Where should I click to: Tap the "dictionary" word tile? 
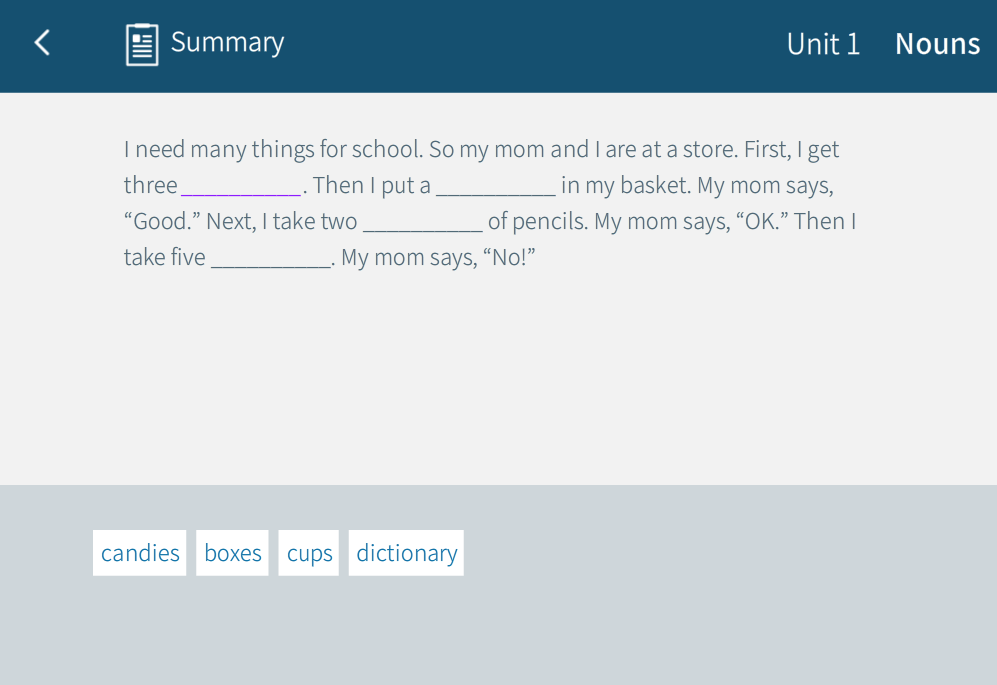click(x=406, y=553)
